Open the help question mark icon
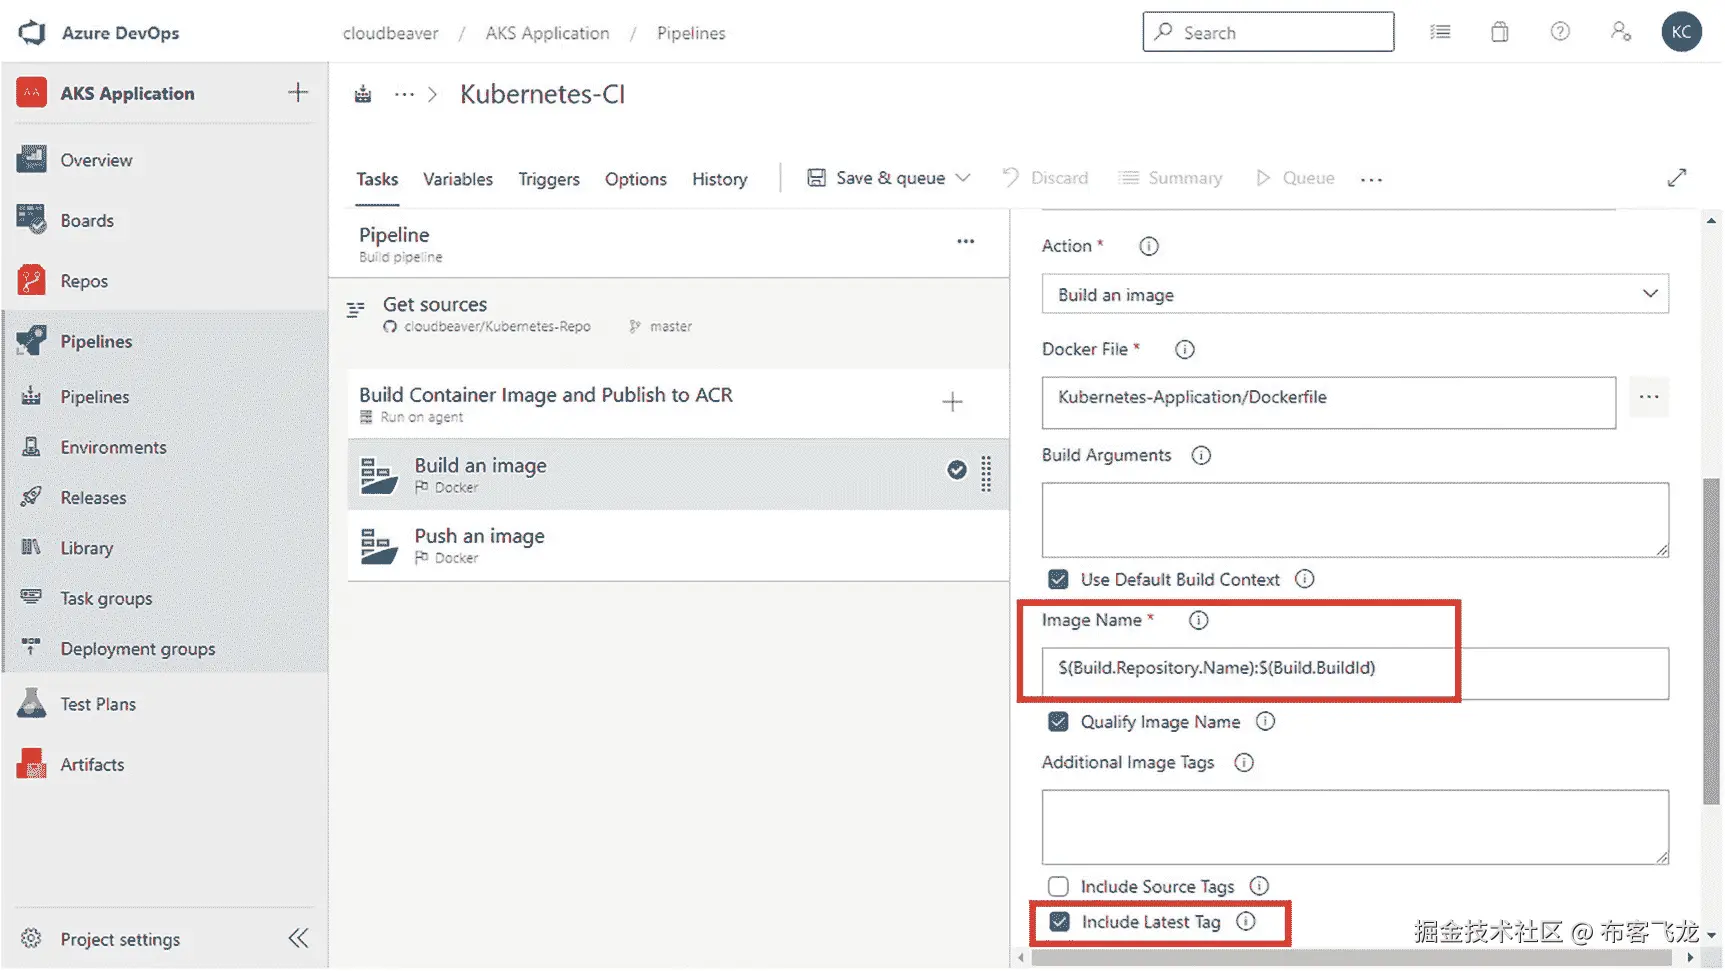1725x971 pixels. [1559, 32]
